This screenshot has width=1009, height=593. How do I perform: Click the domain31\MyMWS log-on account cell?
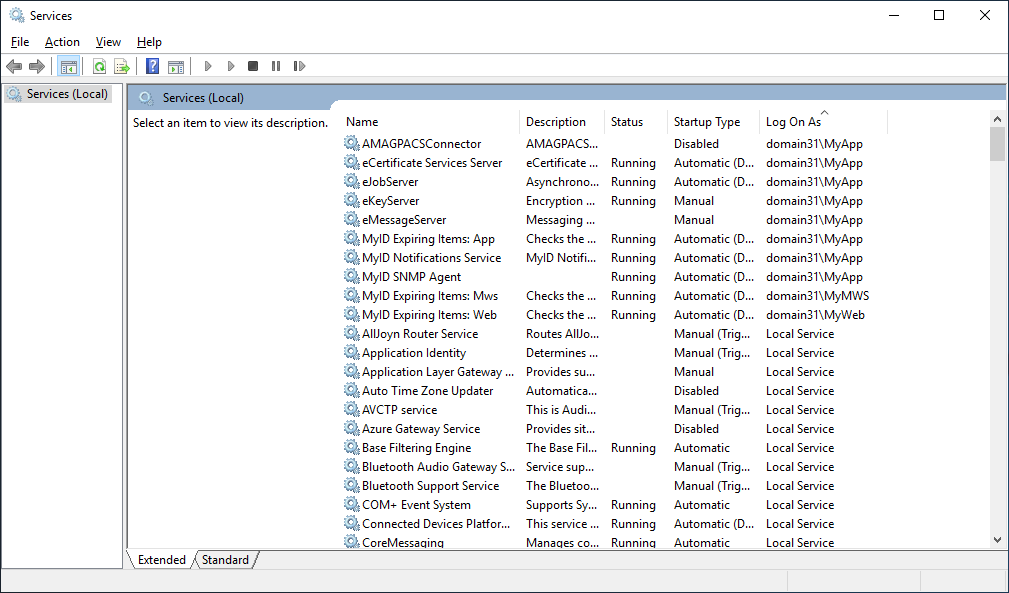817,296
